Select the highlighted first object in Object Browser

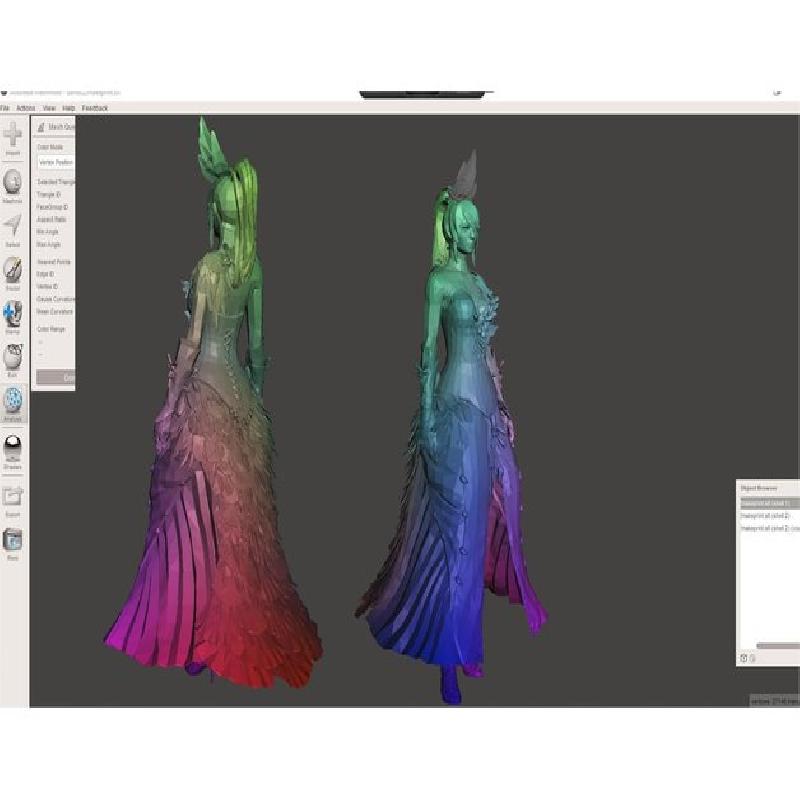770,503
